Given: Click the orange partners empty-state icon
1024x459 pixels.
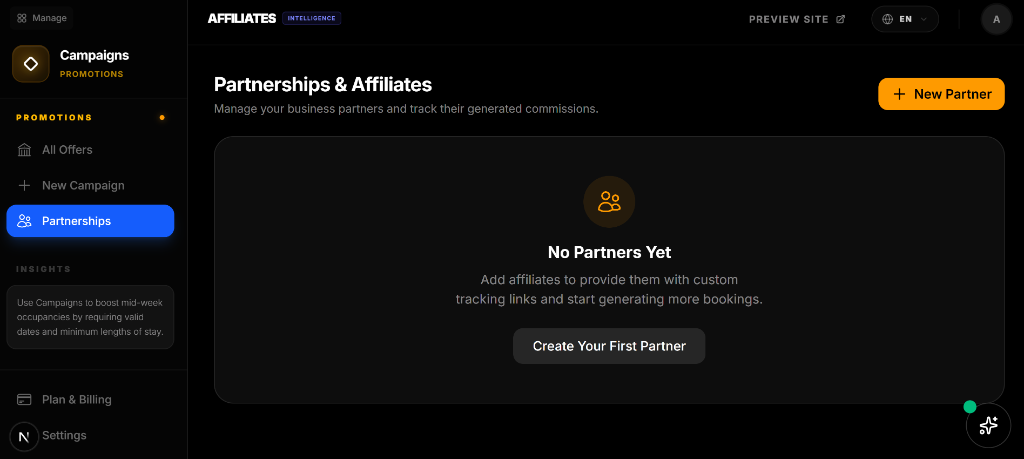Looking at the screenshot, I should [x=609, y=202].
